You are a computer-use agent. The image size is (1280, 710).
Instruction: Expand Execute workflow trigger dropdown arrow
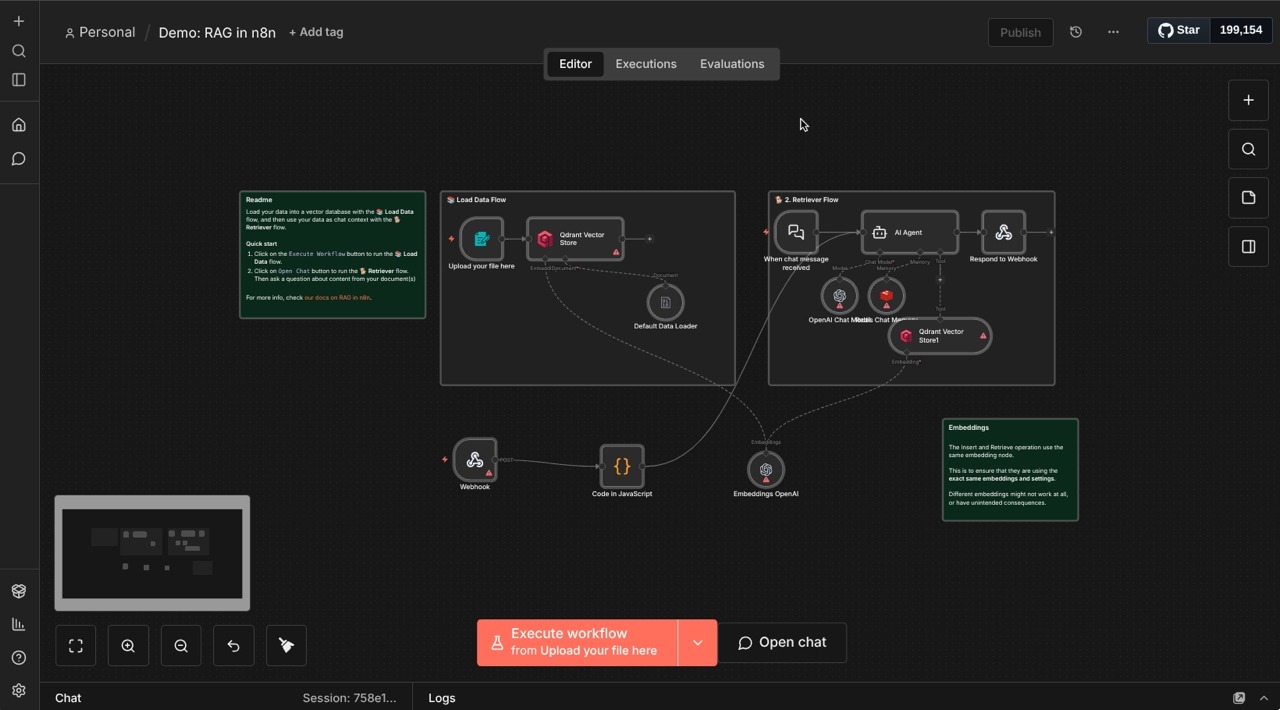[x=697, y=643]
